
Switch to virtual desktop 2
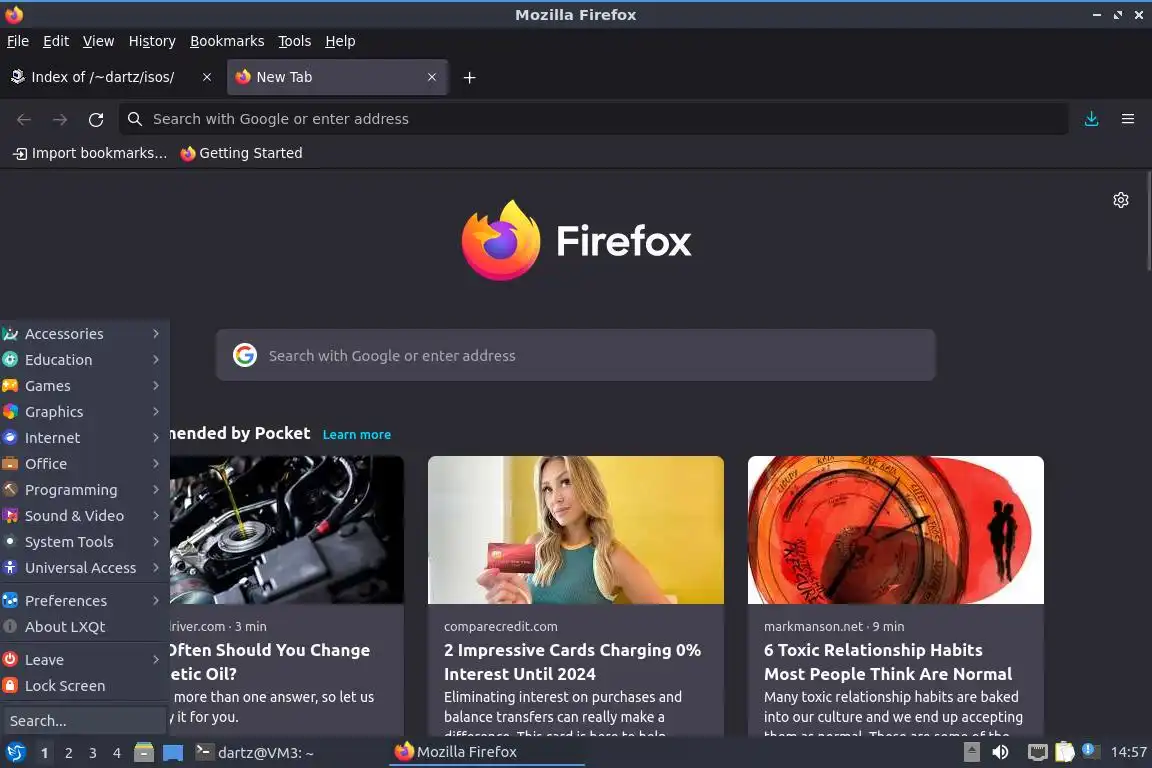68,753
